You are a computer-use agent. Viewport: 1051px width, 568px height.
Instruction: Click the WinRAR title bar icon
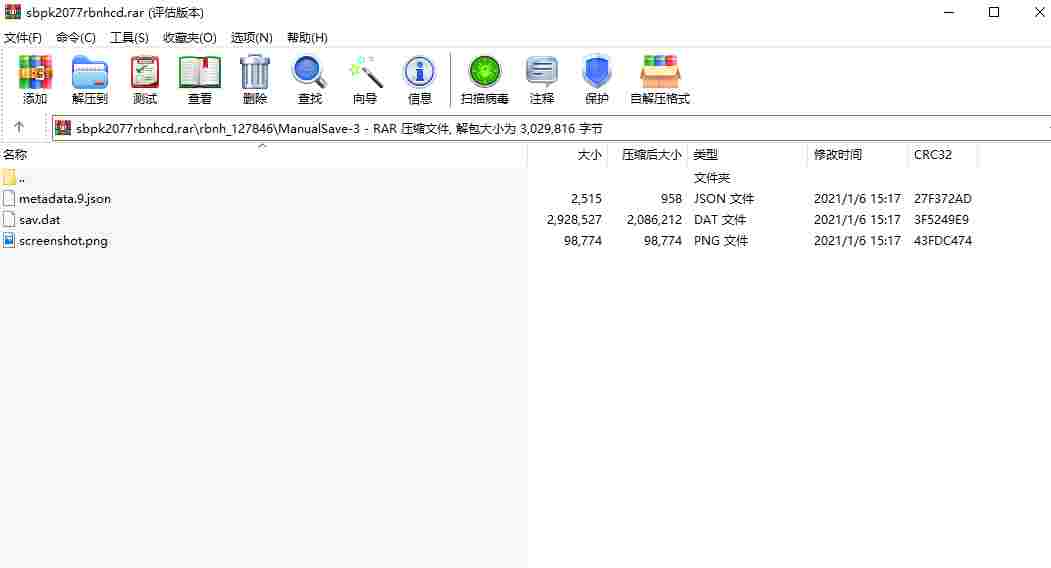13,11
